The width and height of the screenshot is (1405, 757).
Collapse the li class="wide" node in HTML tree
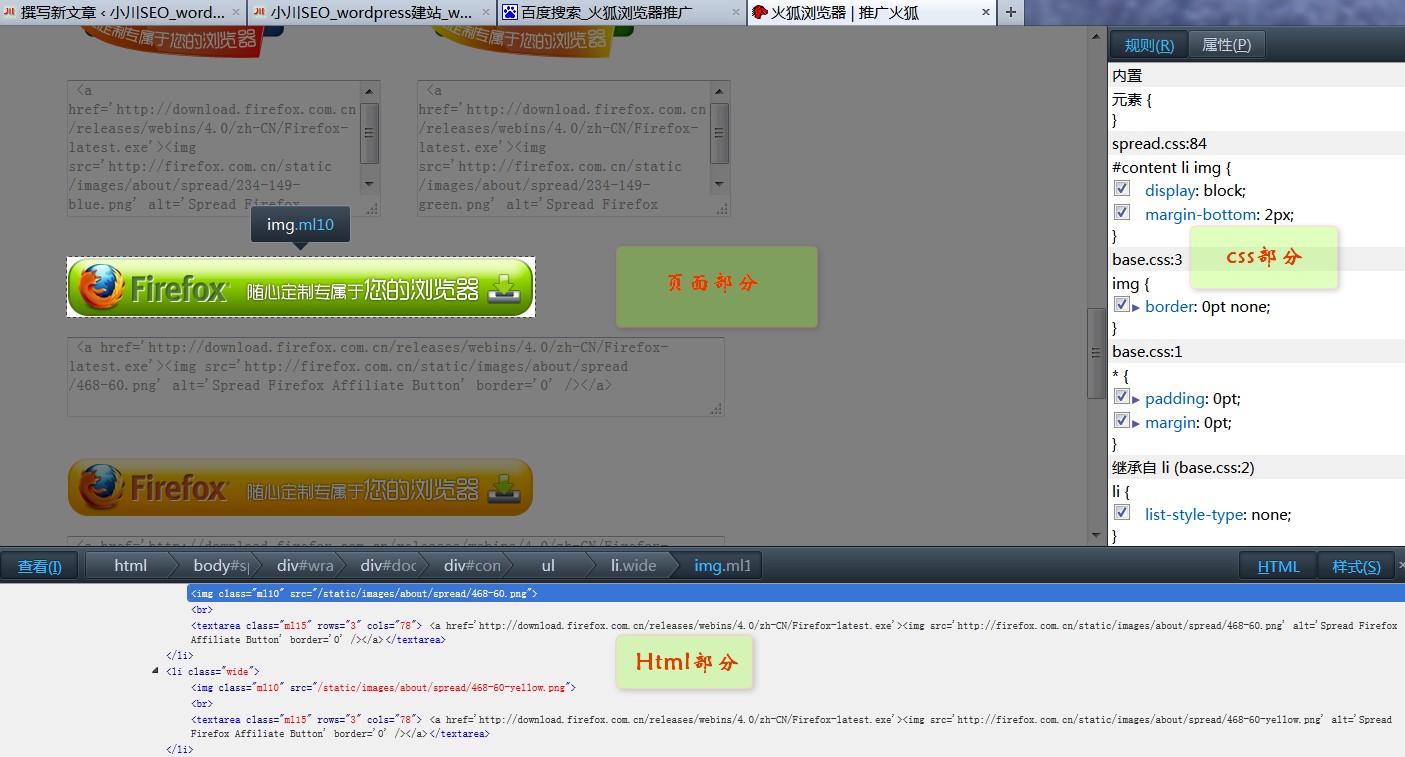pos(156,671)
